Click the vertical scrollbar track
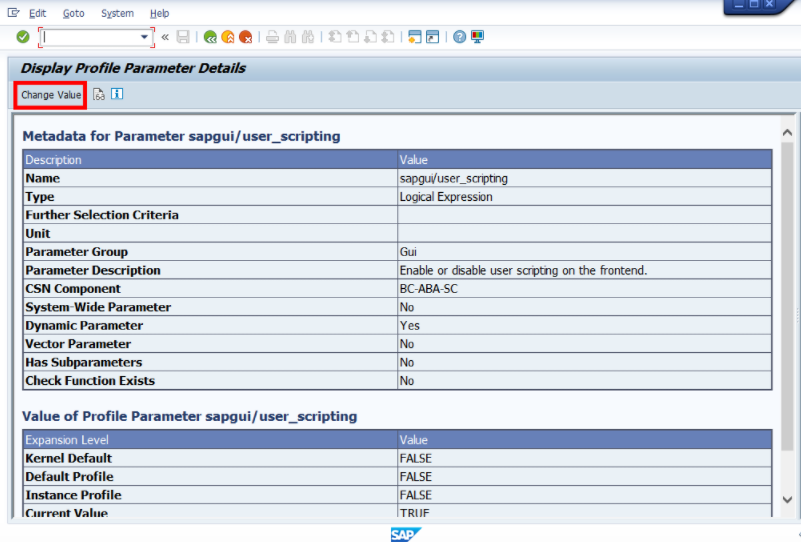This screenshot has width=801, height=542. point(787,317)
